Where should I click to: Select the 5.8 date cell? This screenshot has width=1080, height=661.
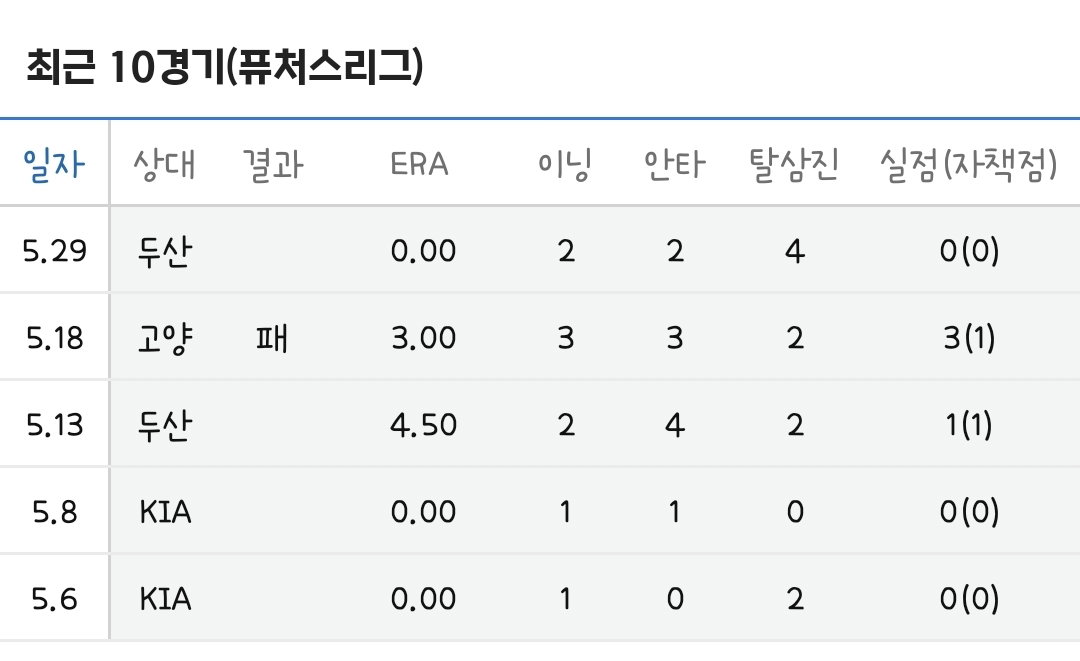point(55,512)
